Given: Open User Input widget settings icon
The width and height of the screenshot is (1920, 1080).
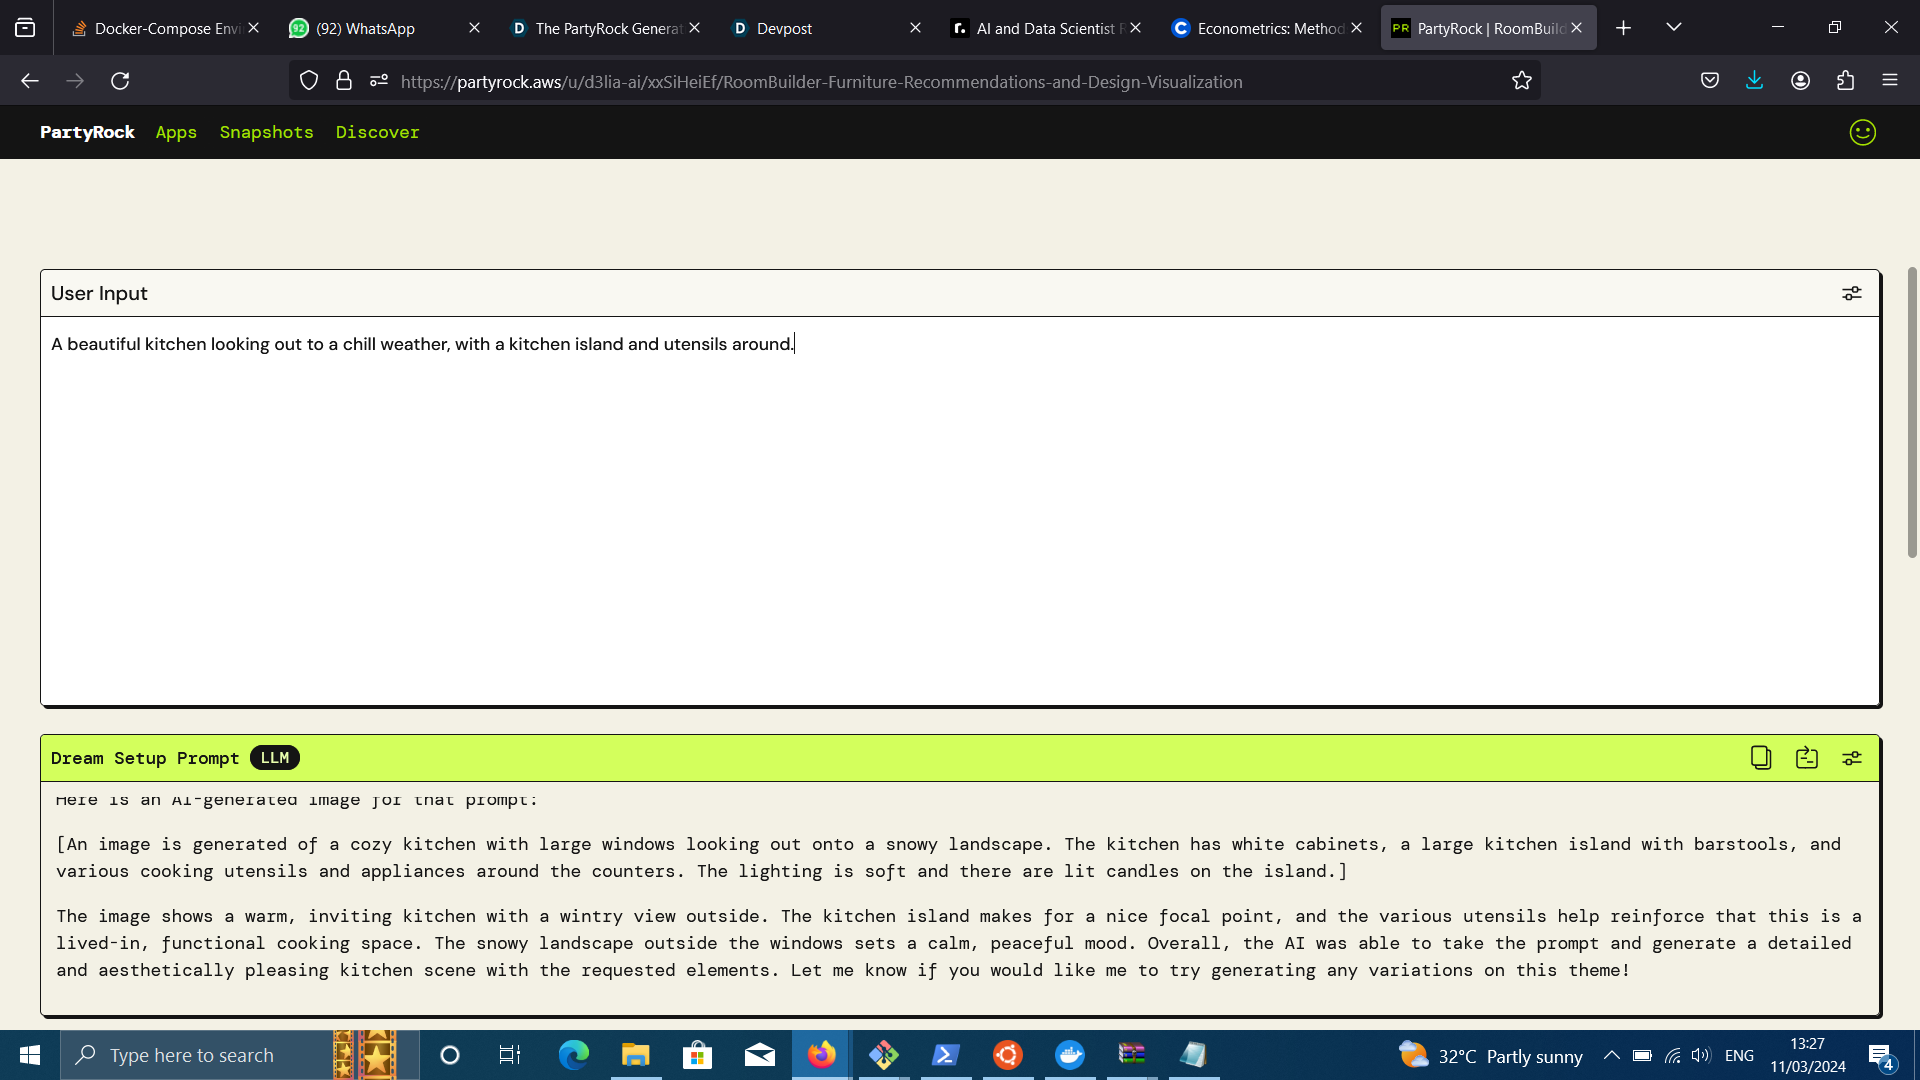Looking at the screenshot, I should pyautogui.click(x=1851, y=293).
